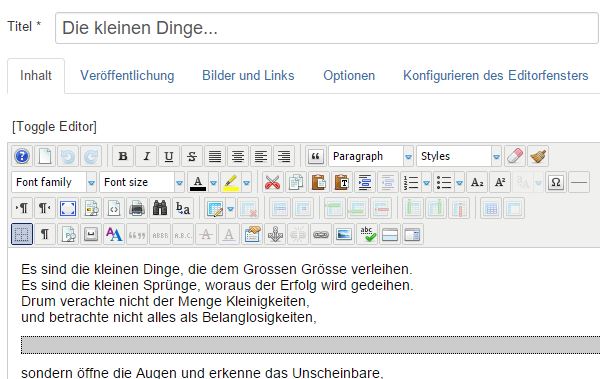This screenshot has width=600, height=379.
Task: Insert or edit a table
Action: pos(215,208)
